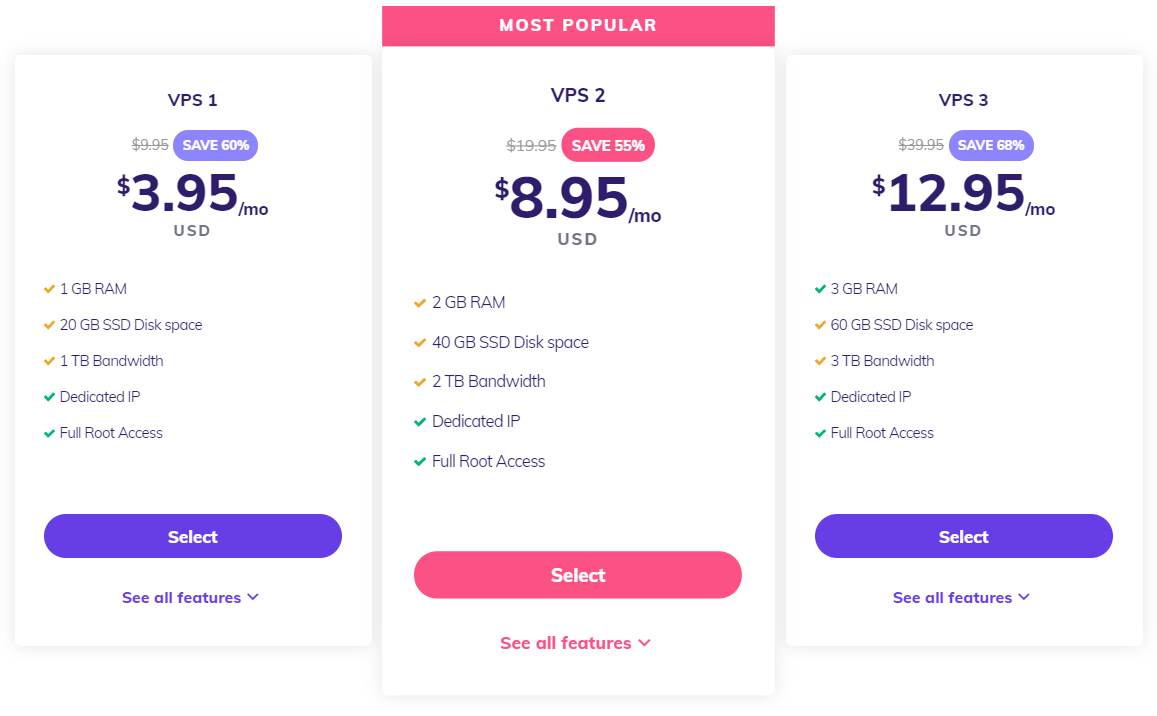
Task: Click the checkmark next to 2 TB Bandwidth
Action: tap(420, 381)
